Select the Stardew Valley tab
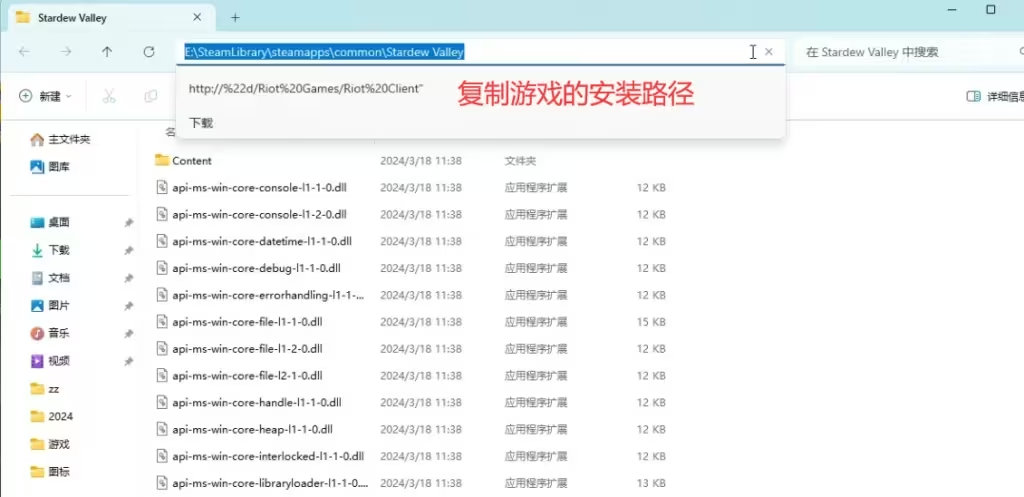Viewport: 1024px width, 497px height. point(111,17)
